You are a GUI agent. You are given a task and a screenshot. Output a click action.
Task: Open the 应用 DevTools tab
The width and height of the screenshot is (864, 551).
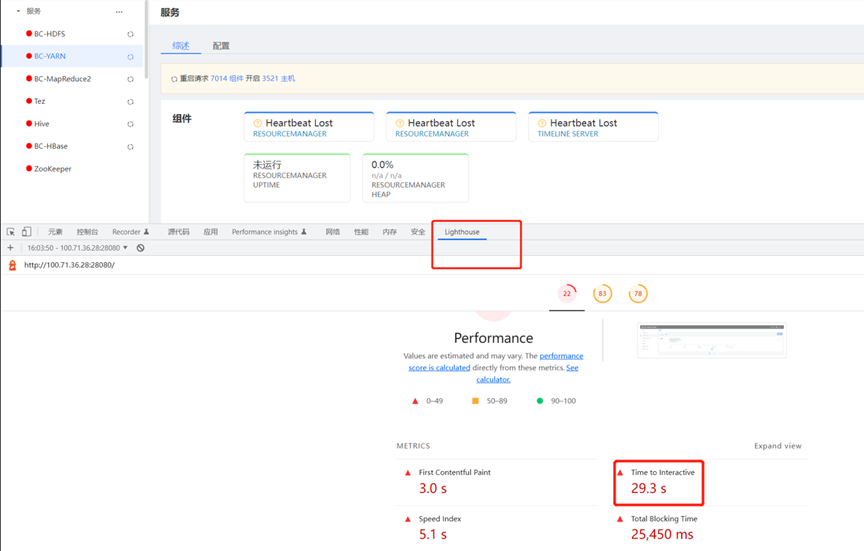click(x=210, y=232)
